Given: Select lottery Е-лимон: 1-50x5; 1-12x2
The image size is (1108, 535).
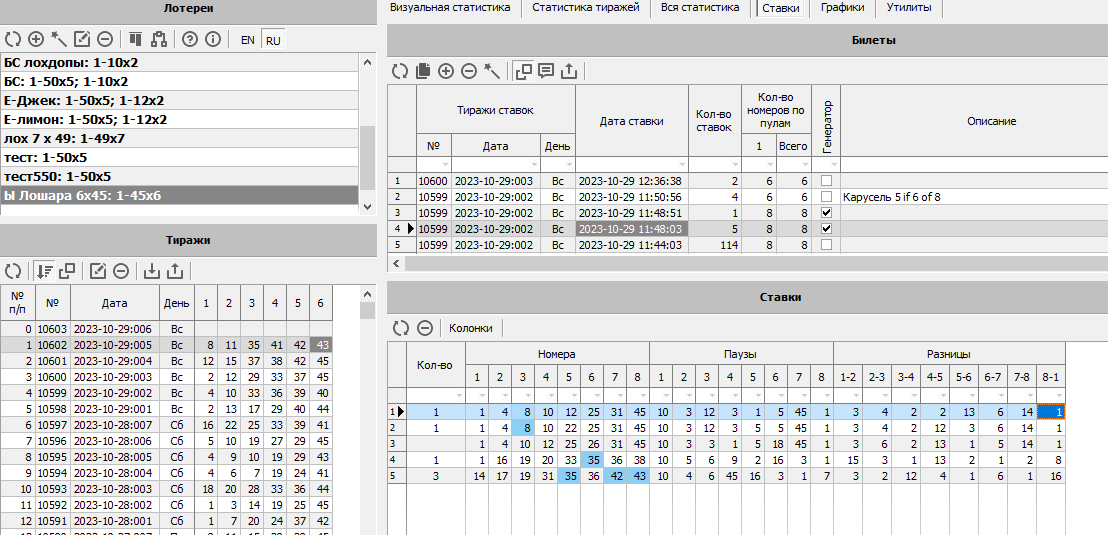Looking at the screenshot, I should pos(180,119).
